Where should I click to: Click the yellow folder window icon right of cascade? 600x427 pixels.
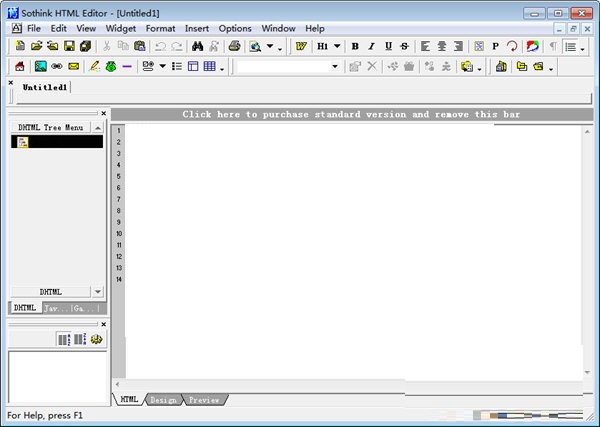pyautogui.click(x=538, y=67)
